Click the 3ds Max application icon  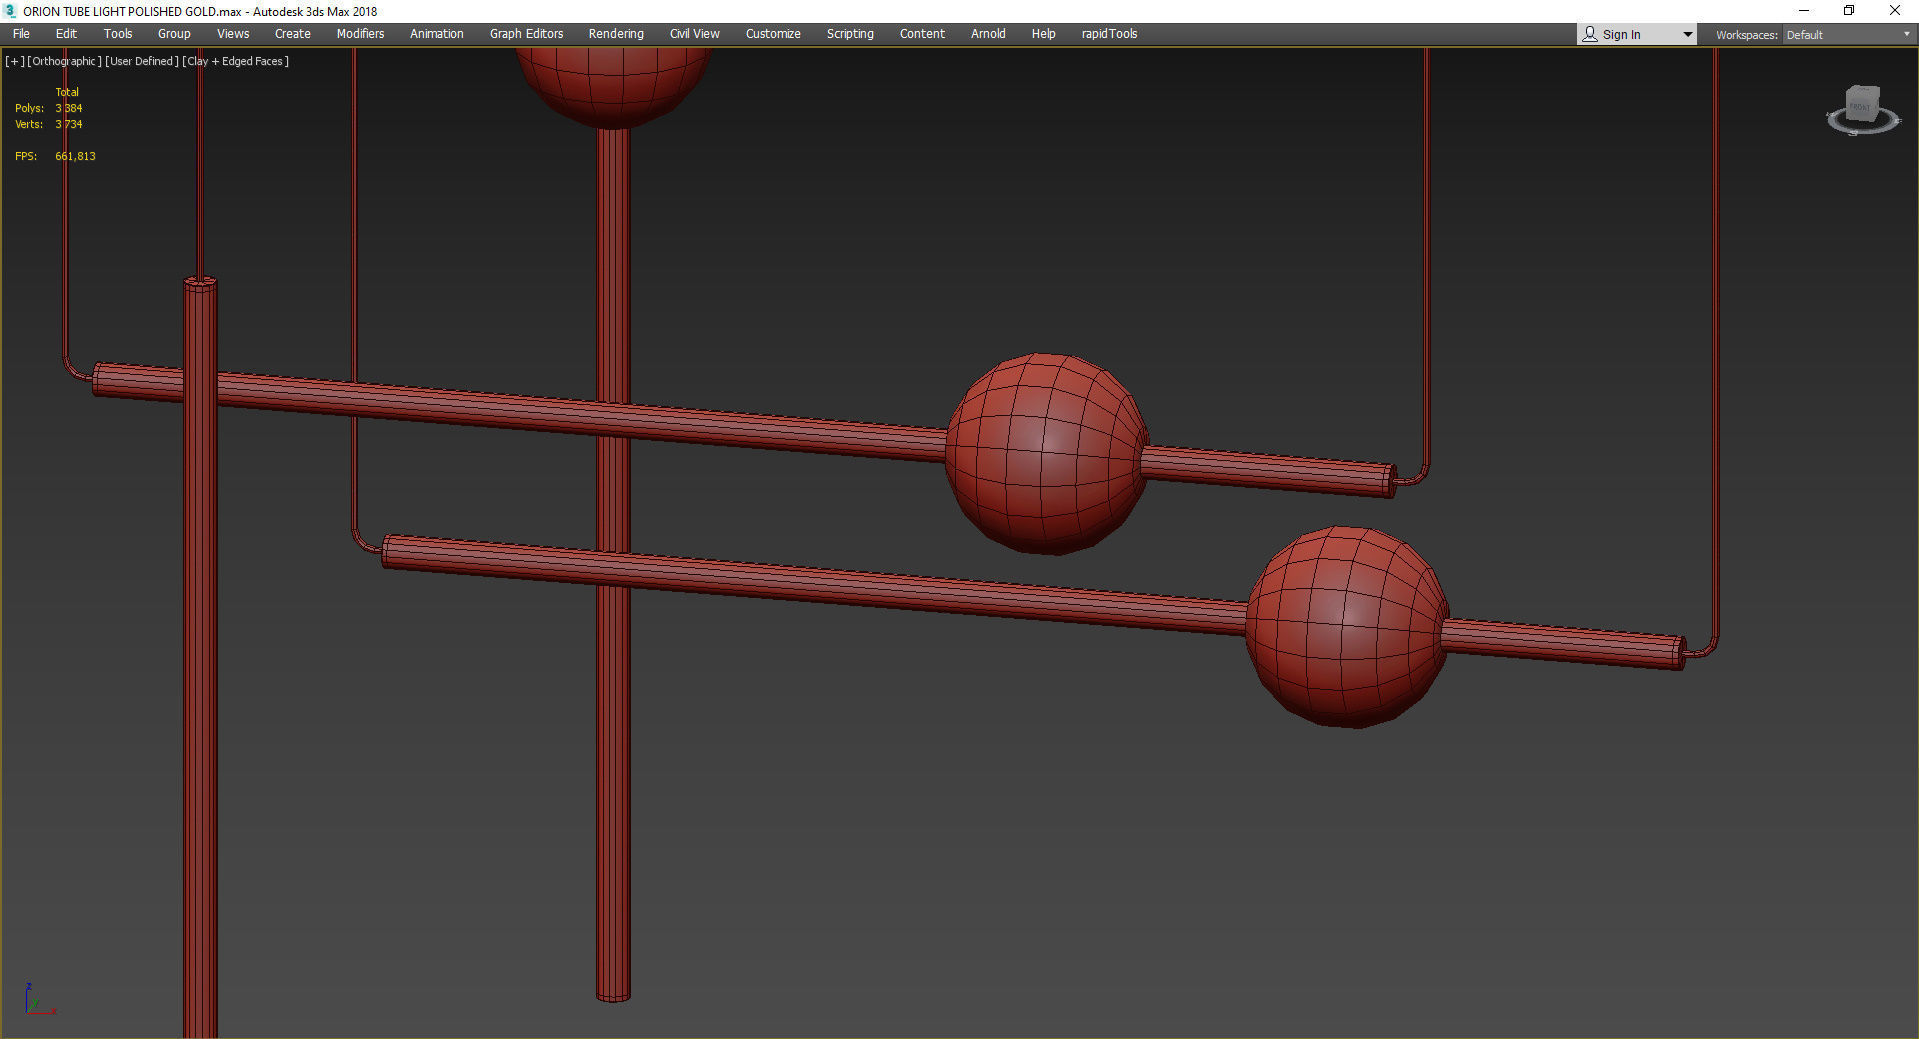coord(11,11)
